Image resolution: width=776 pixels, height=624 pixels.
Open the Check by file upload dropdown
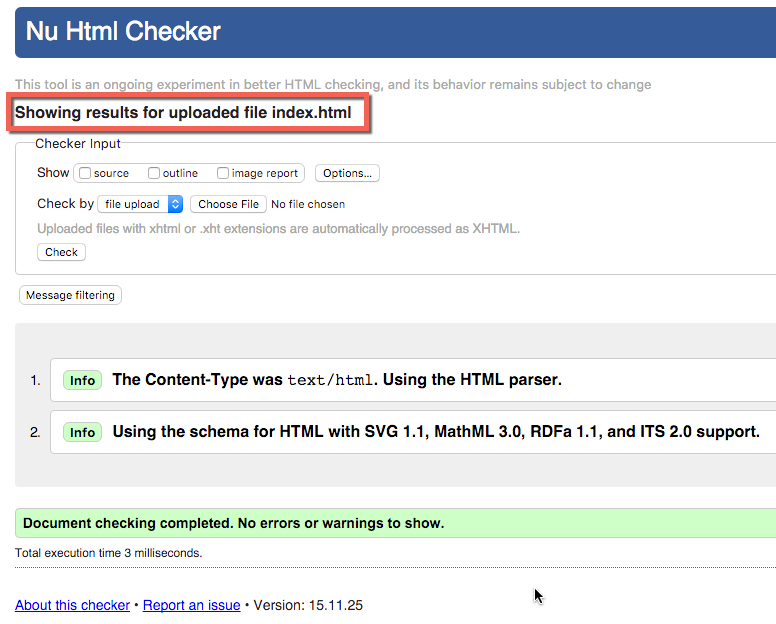coord(140,204)
